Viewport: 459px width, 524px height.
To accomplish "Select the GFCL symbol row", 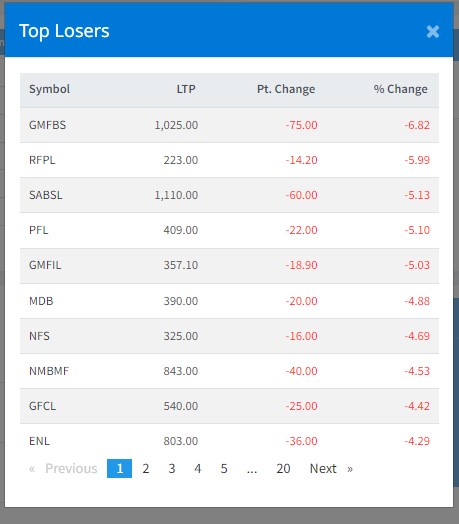I will [x=229, y=406].
